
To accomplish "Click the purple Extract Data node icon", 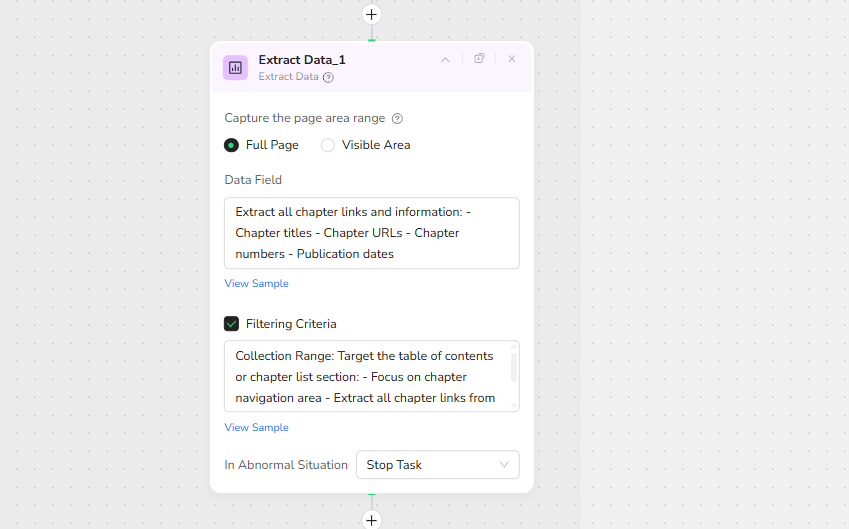I will click(x=235, y=67).
